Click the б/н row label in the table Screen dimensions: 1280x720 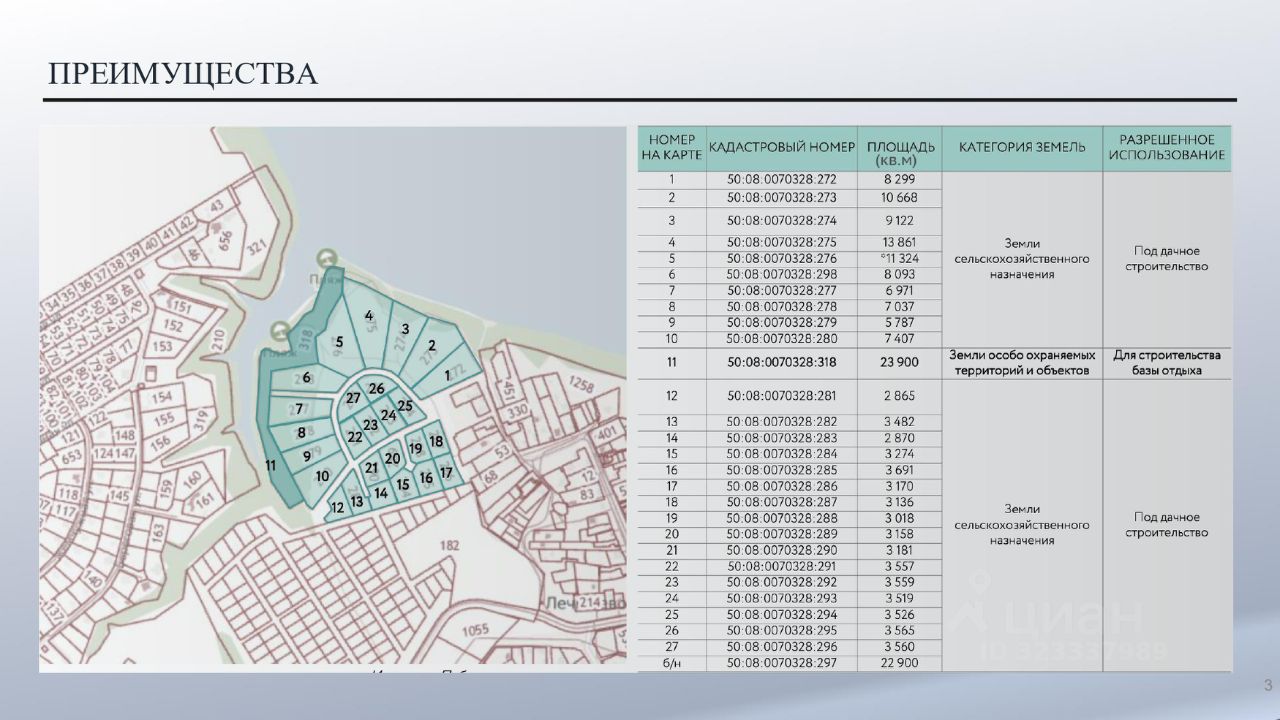pos(672,663)
